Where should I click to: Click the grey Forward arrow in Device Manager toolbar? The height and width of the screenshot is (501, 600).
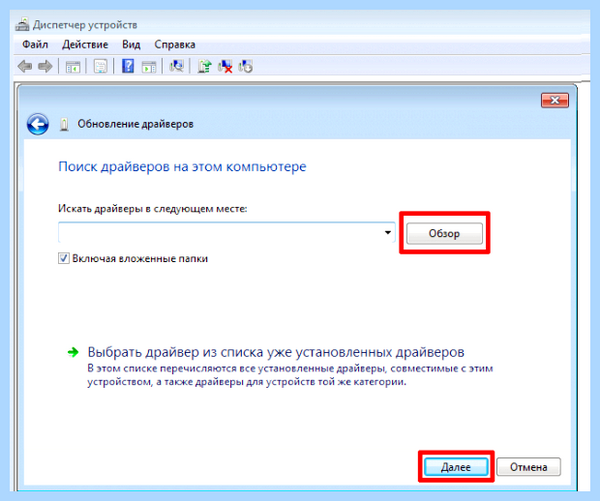pos(45,67)
